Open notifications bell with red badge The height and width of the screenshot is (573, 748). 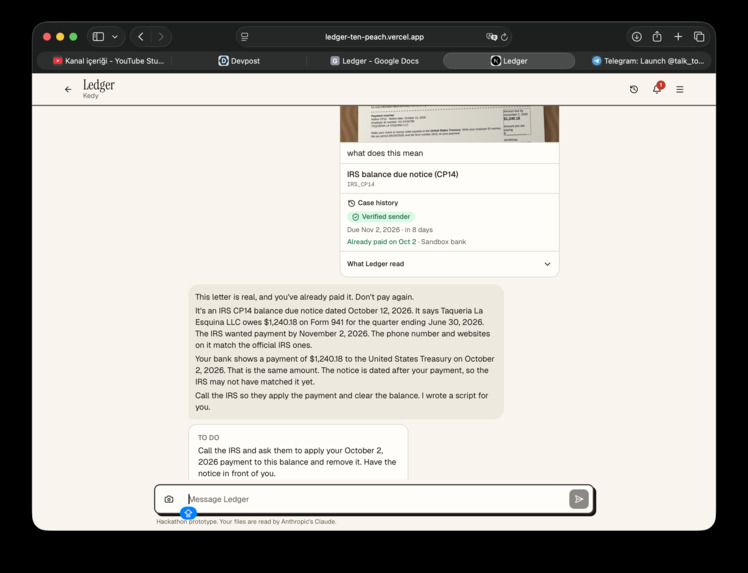[x=657, y=89]
